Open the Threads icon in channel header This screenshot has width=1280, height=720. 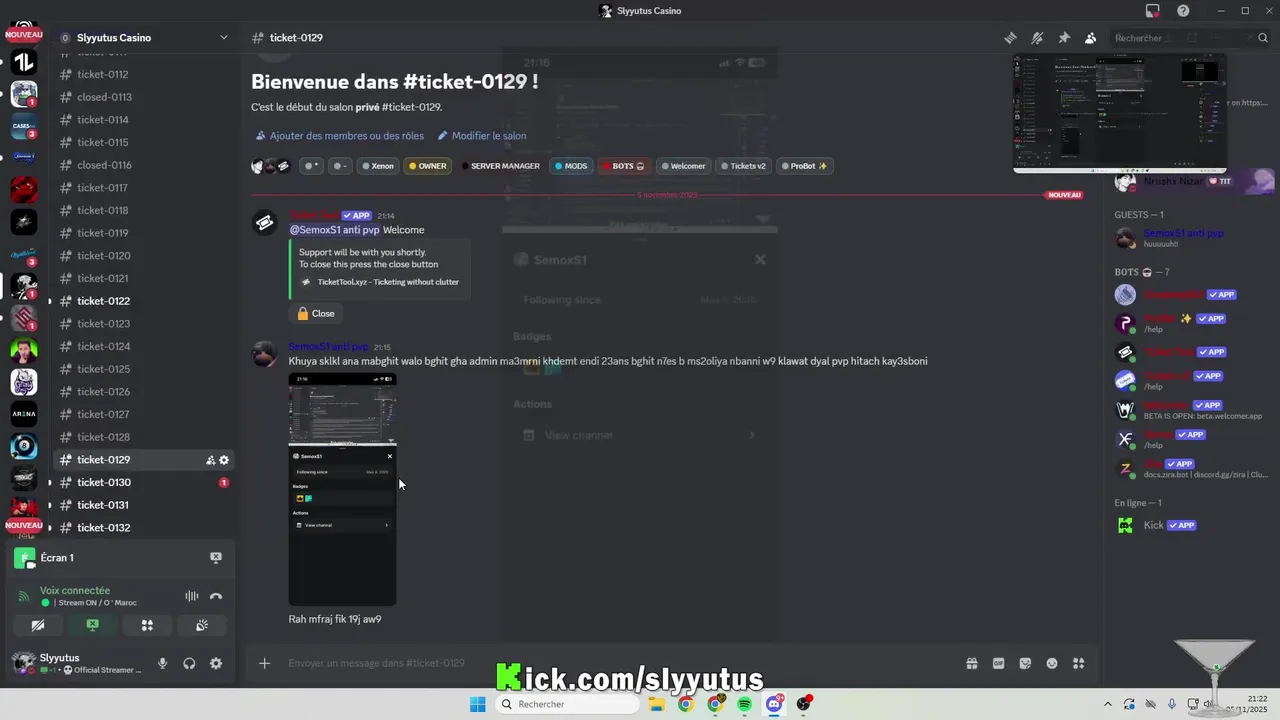click(x=1011, y=38)
